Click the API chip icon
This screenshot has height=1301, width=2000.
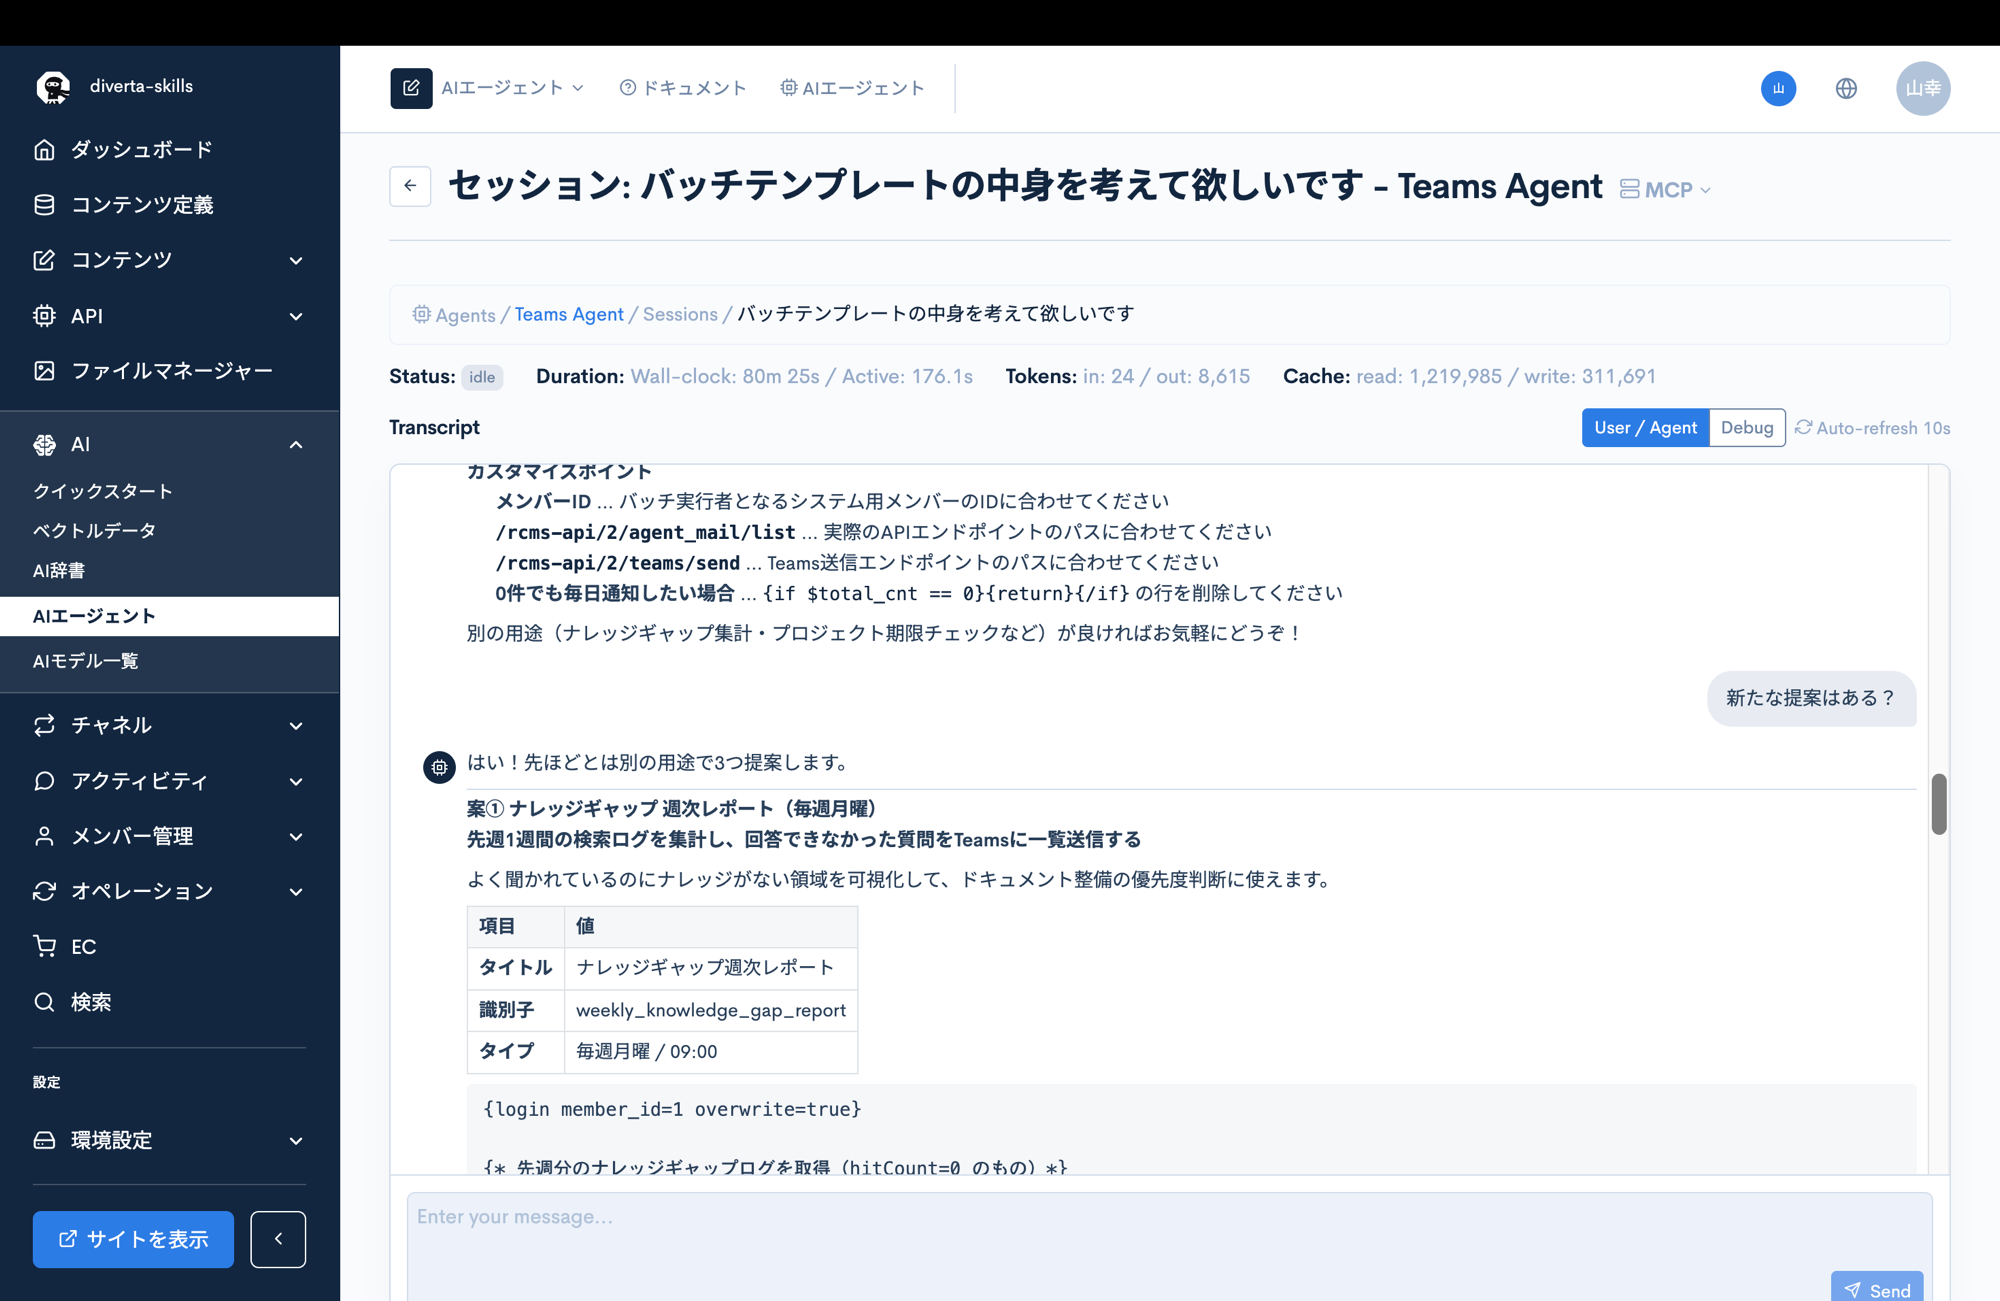click(x=44, y=316)
